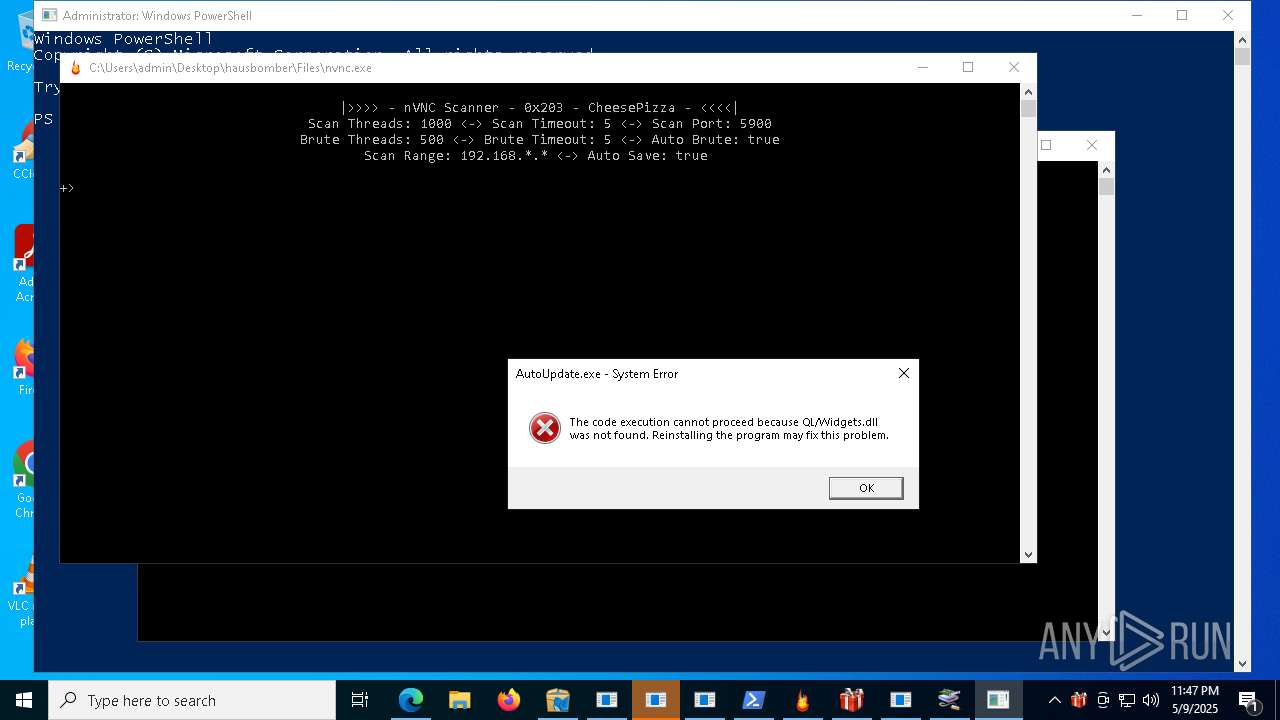The image size is (1280, 720).
Task: Open Task View from the taskbar
Action: [360, 700]
